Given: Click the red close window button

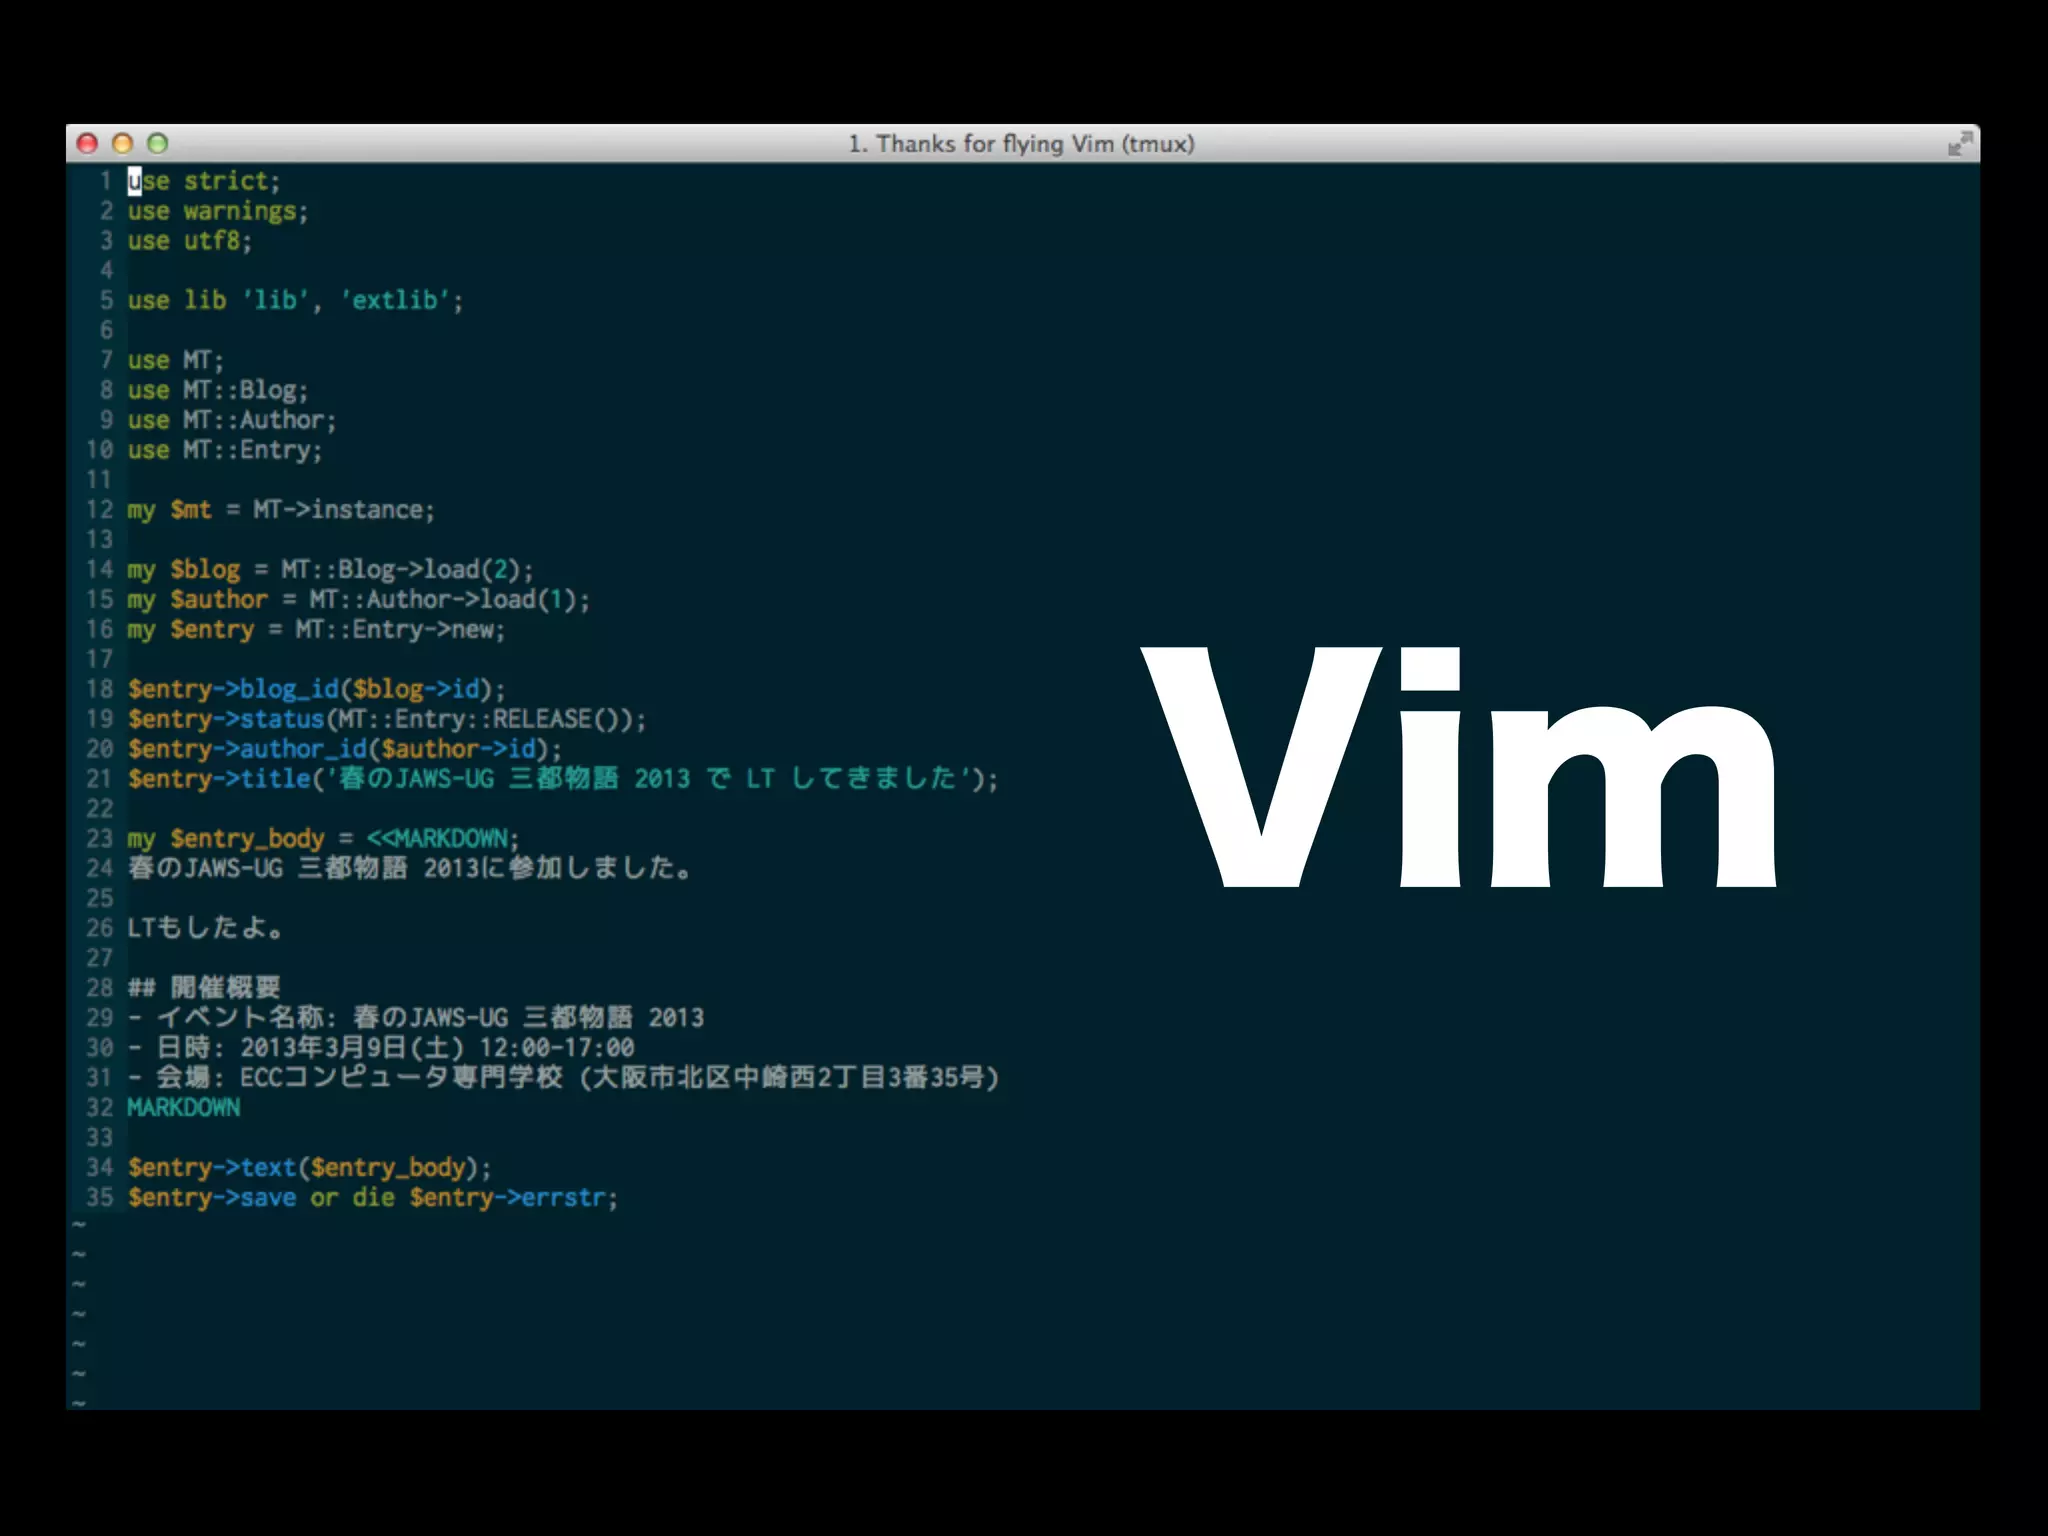Looking at the screenshot, I should click(88, 144).
